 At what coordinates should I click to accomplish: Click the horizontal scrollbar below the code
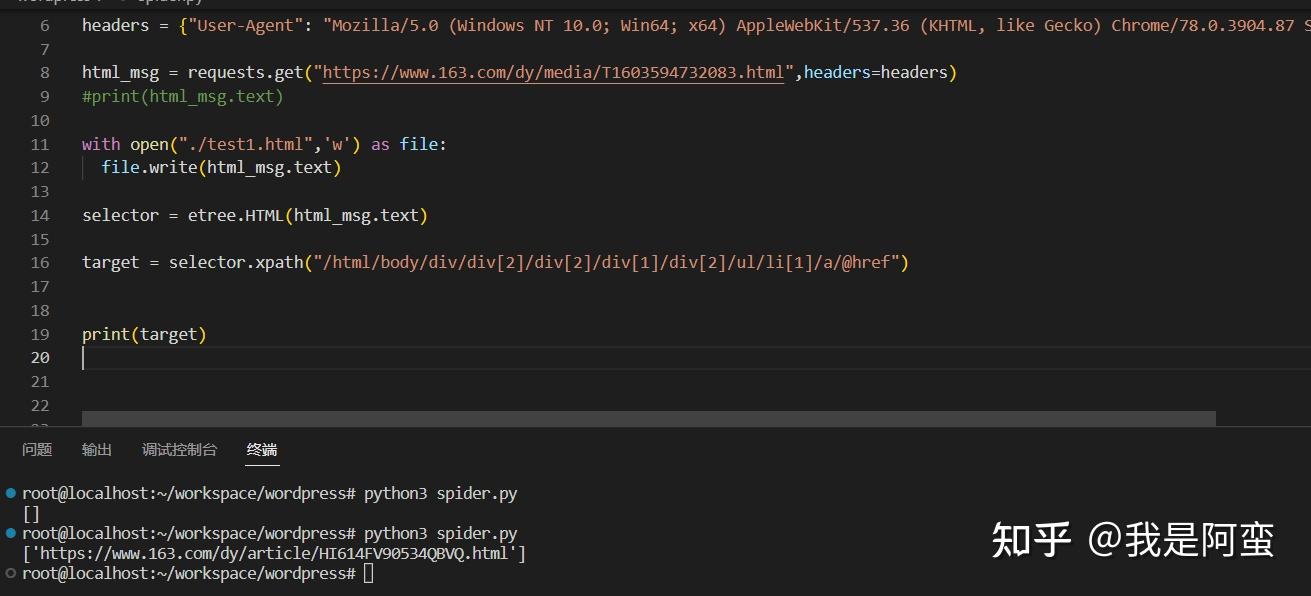tap(650, 416)
